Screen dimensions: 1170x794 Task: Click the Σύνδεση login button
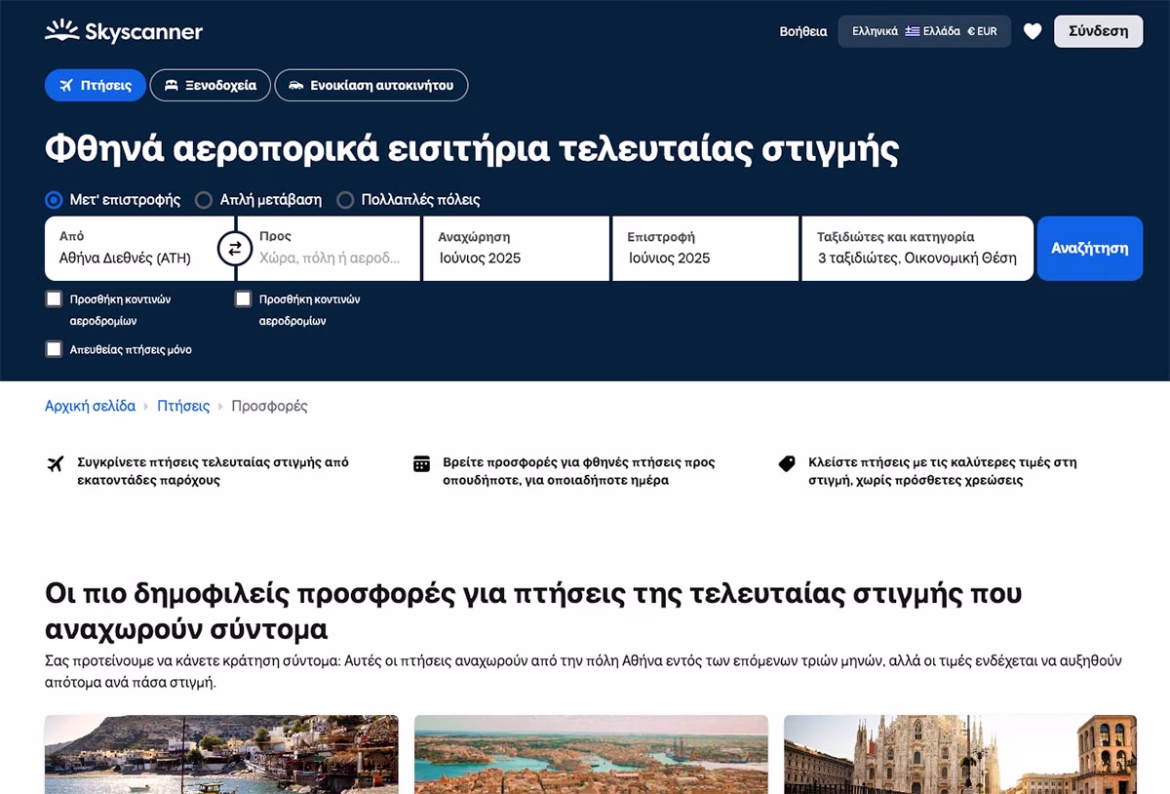pyautogui.click(x=1098, y=31)
